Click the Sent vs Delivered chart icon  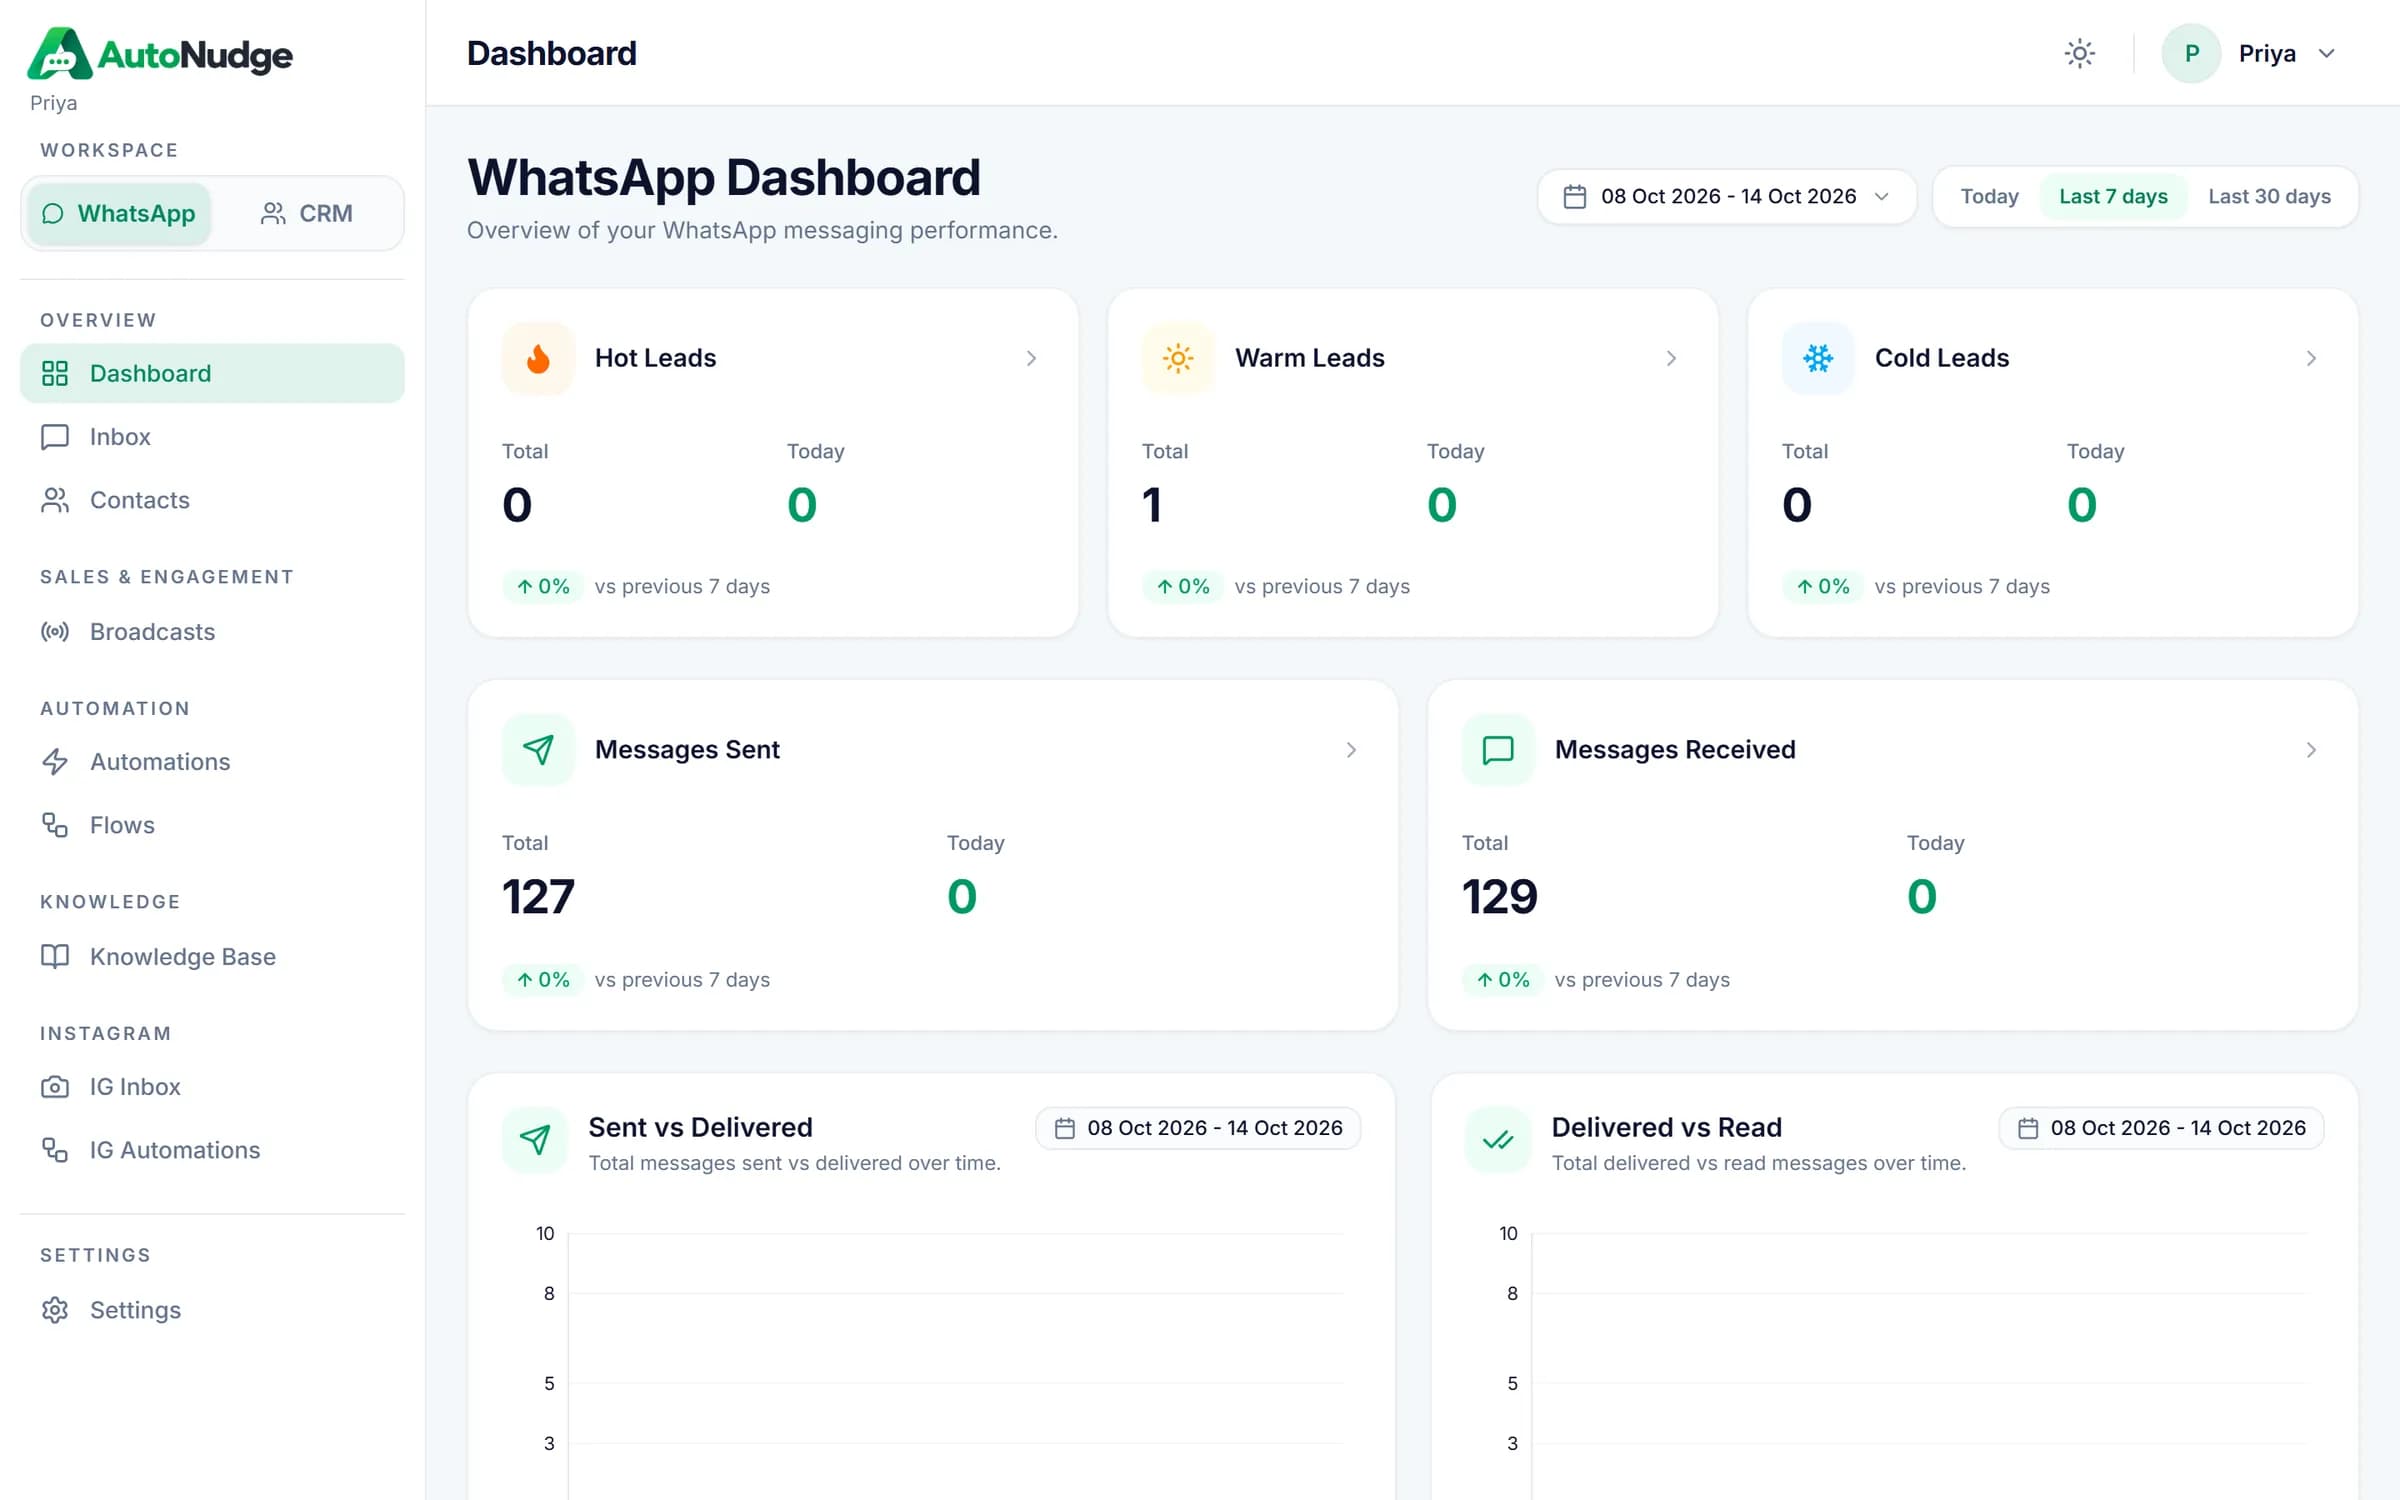pyautogui.click(x=535, y=1139)
